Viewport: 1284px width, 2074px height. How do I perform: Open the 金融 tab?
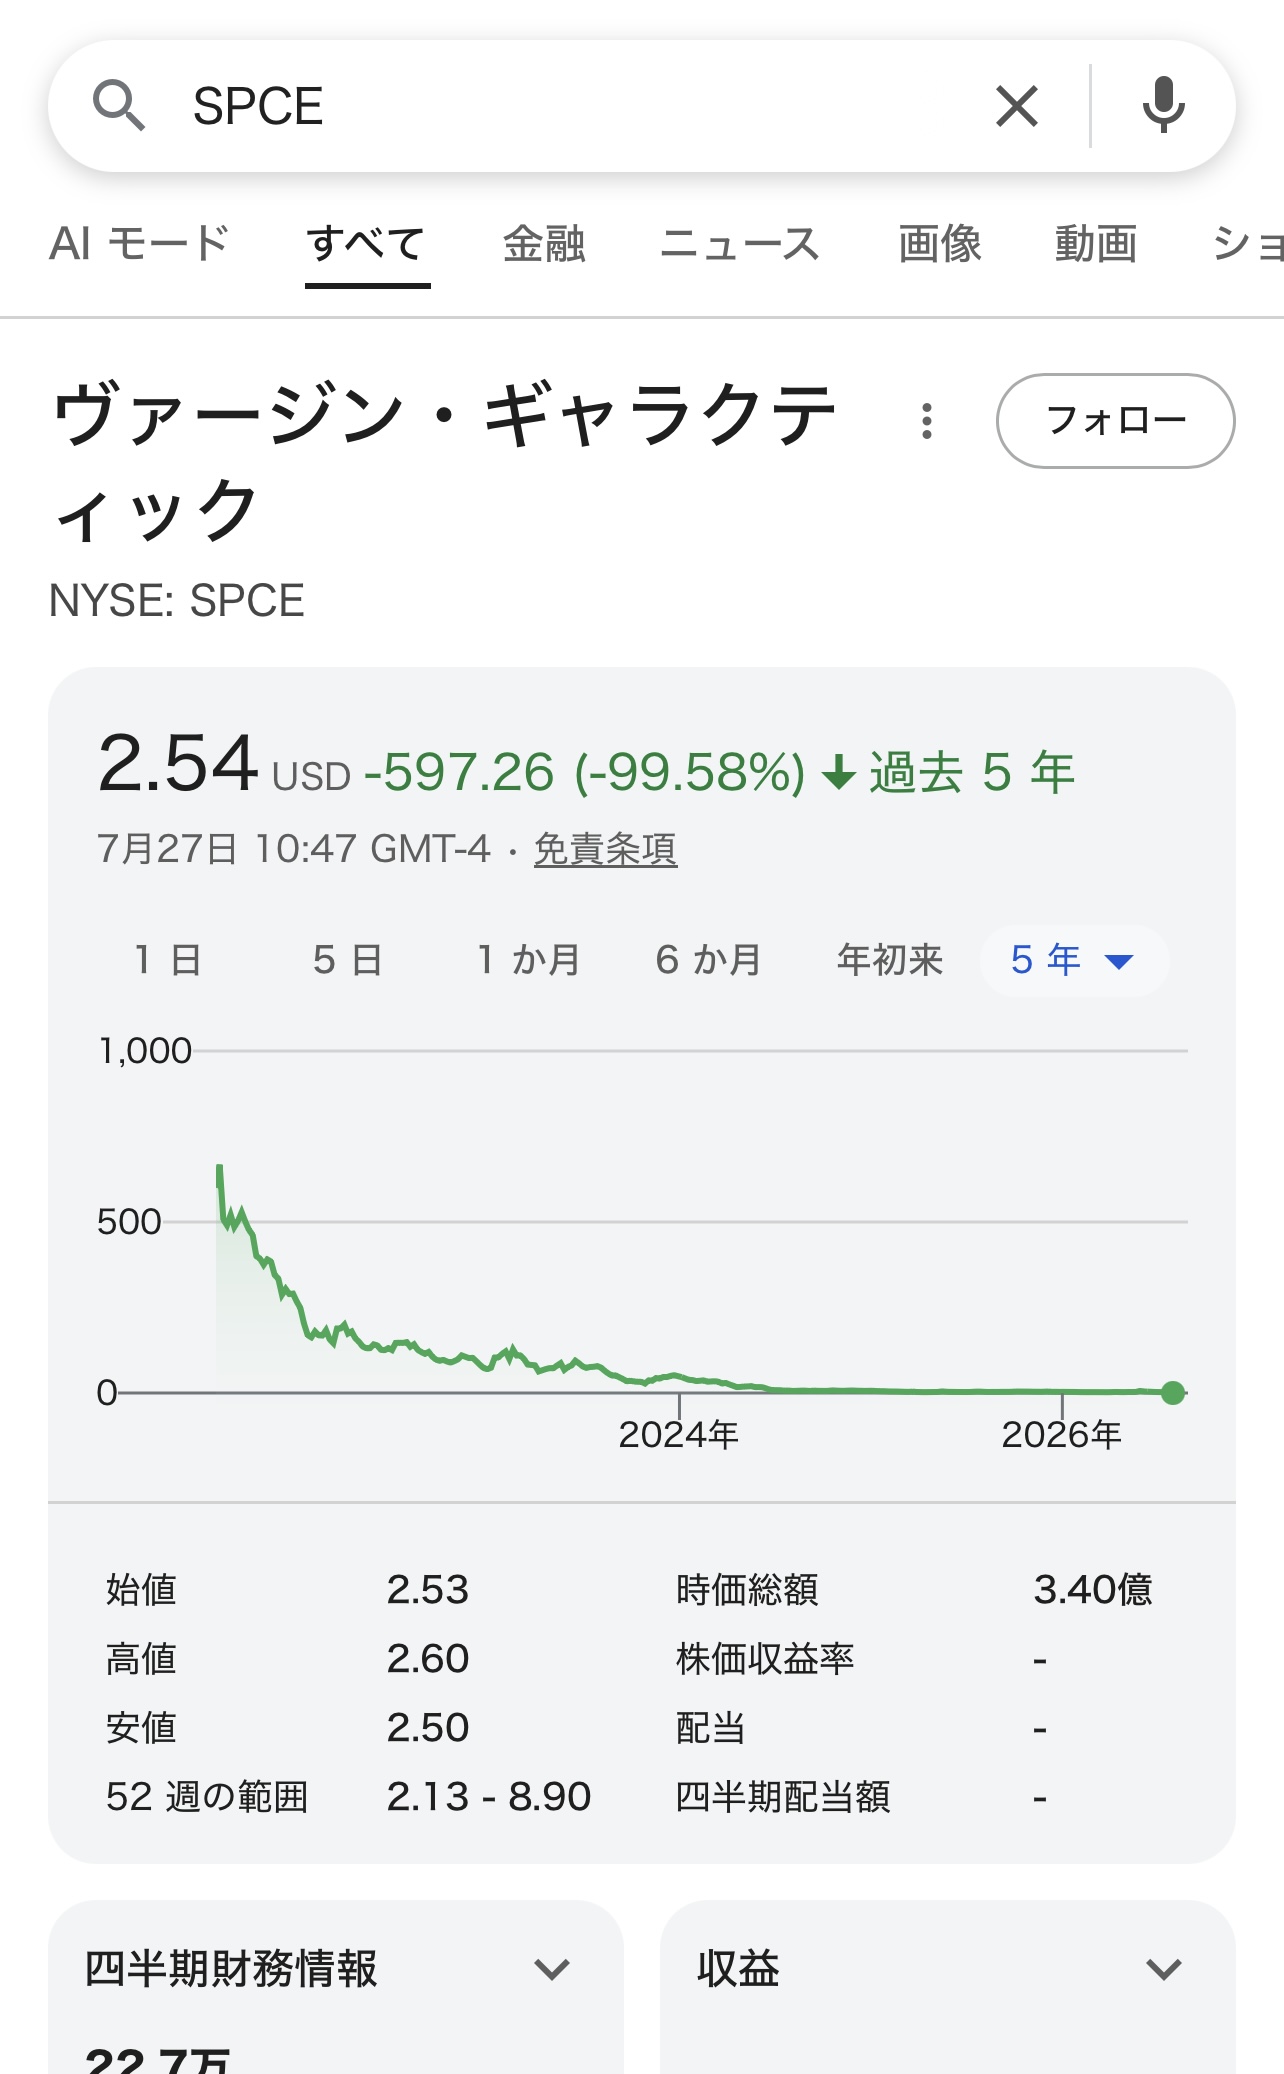pyautogui.click(x=544, y=244)
